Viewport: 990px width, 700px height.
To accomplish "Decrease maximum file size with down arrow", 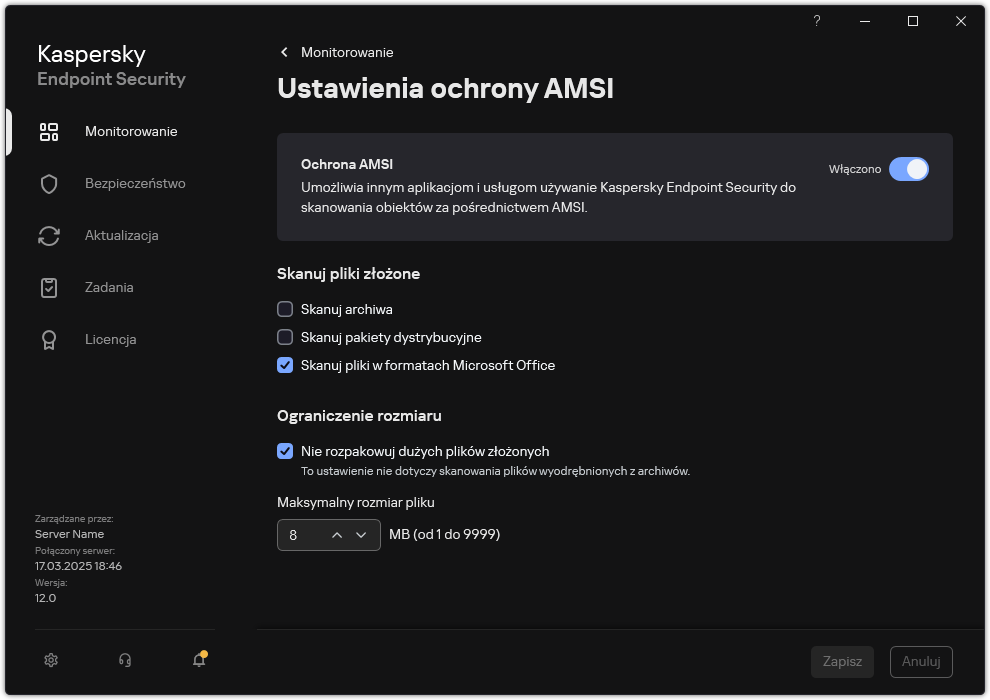I will click(361, 535).
